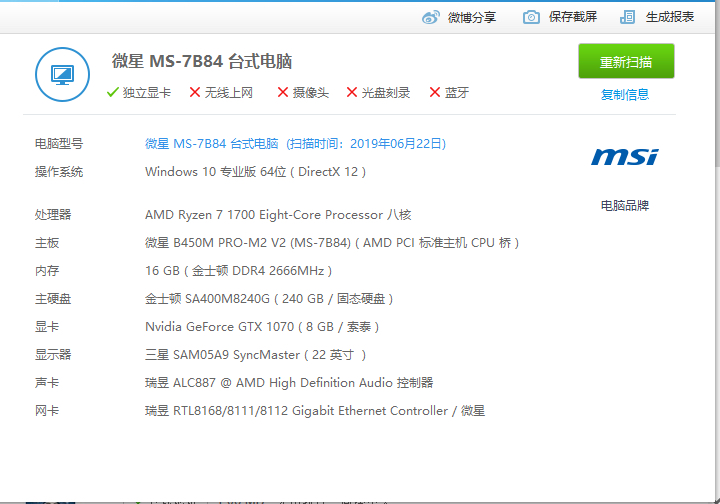Select the title 微星 MS-7B84 台式电脑
The width and height of the screenshot is (720, 504).
click(x=202, y=61)
